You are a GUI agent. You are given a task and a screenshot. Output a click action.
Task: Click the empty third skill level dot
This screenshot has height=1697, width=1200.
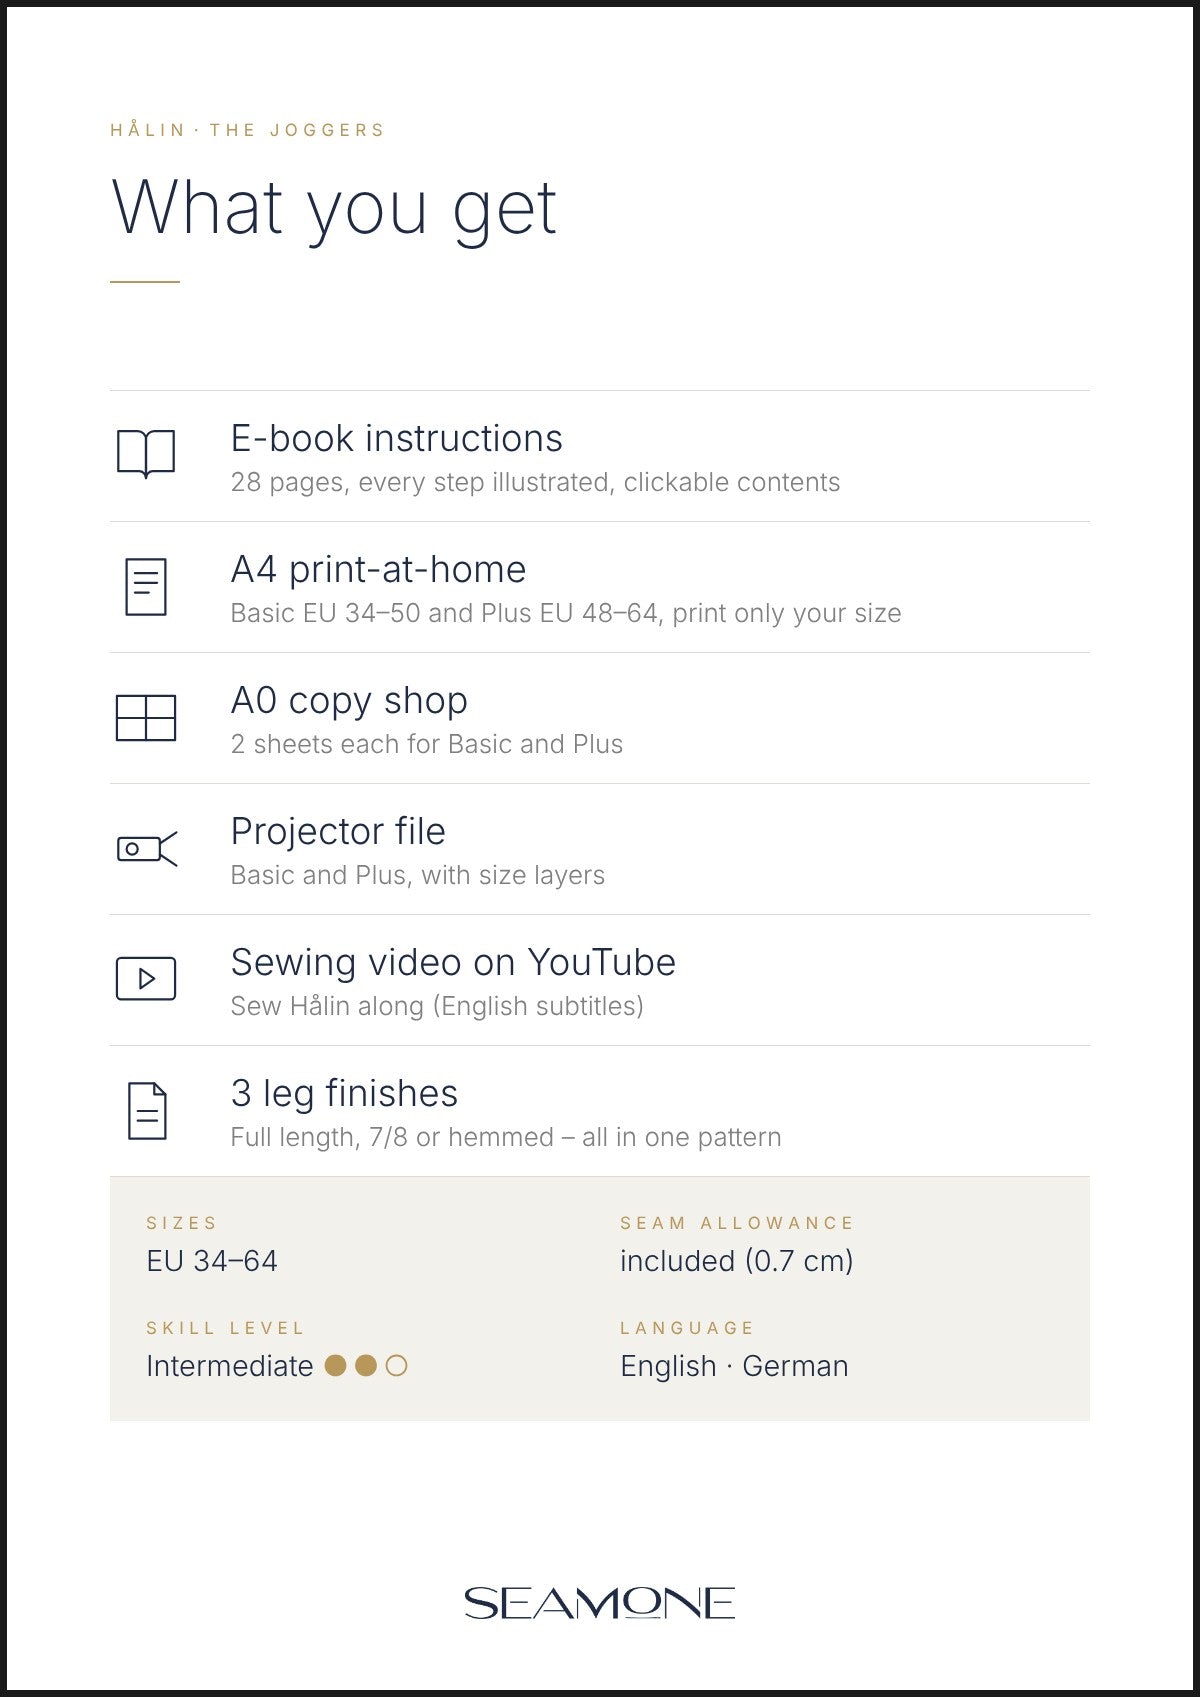coord(397,1365)
